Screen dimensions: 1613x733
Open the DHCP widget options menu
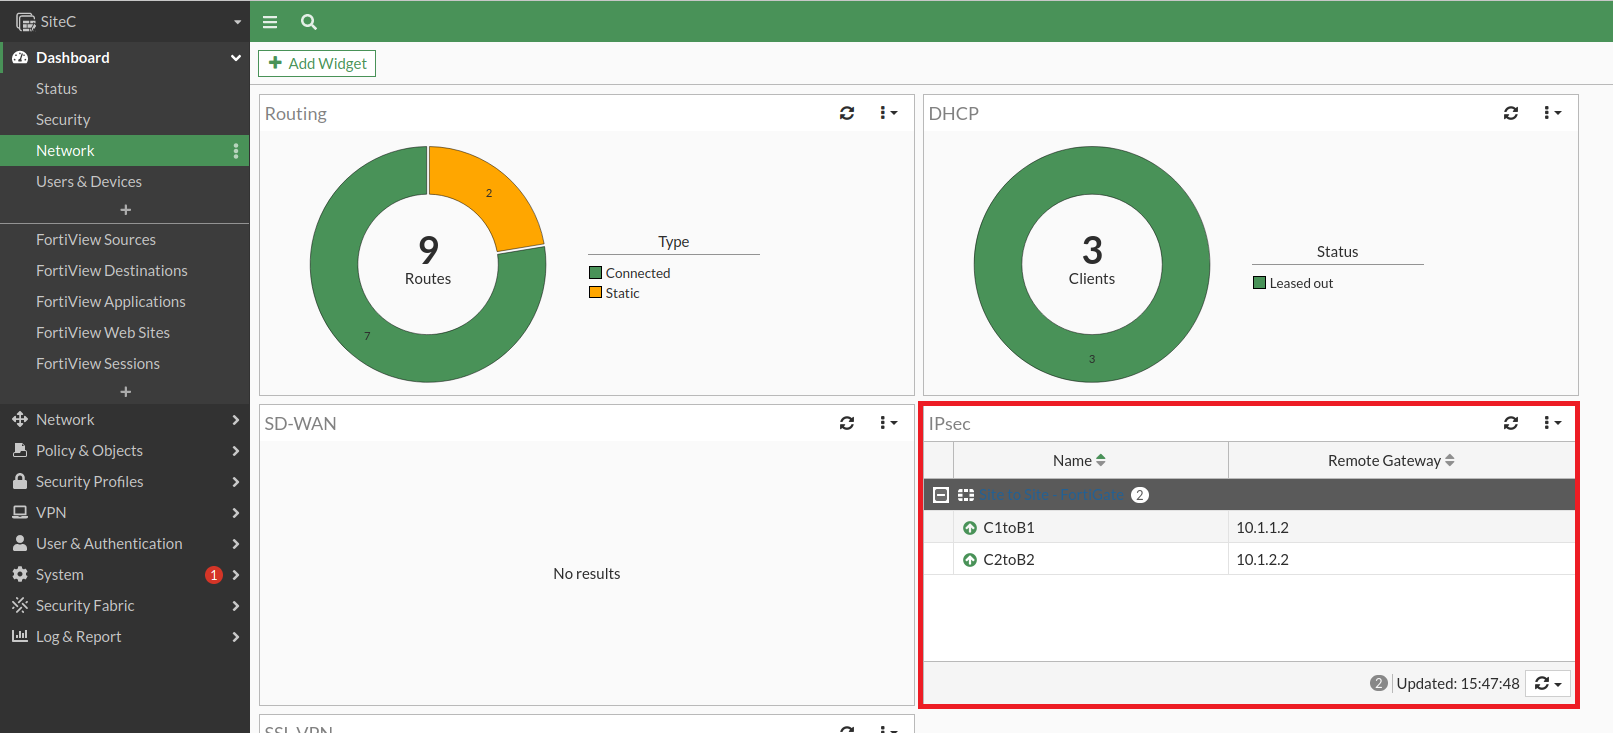point(1552,113)
